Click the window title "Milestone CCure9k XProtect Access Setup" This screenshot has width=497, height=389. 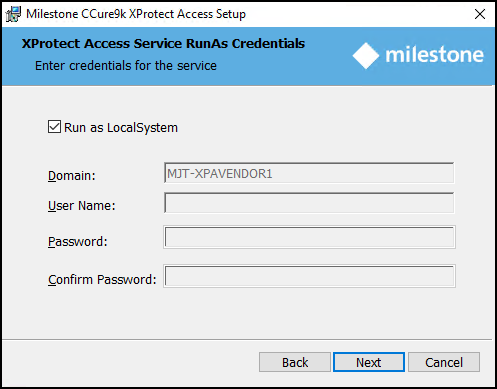click(x=136, y=14)
